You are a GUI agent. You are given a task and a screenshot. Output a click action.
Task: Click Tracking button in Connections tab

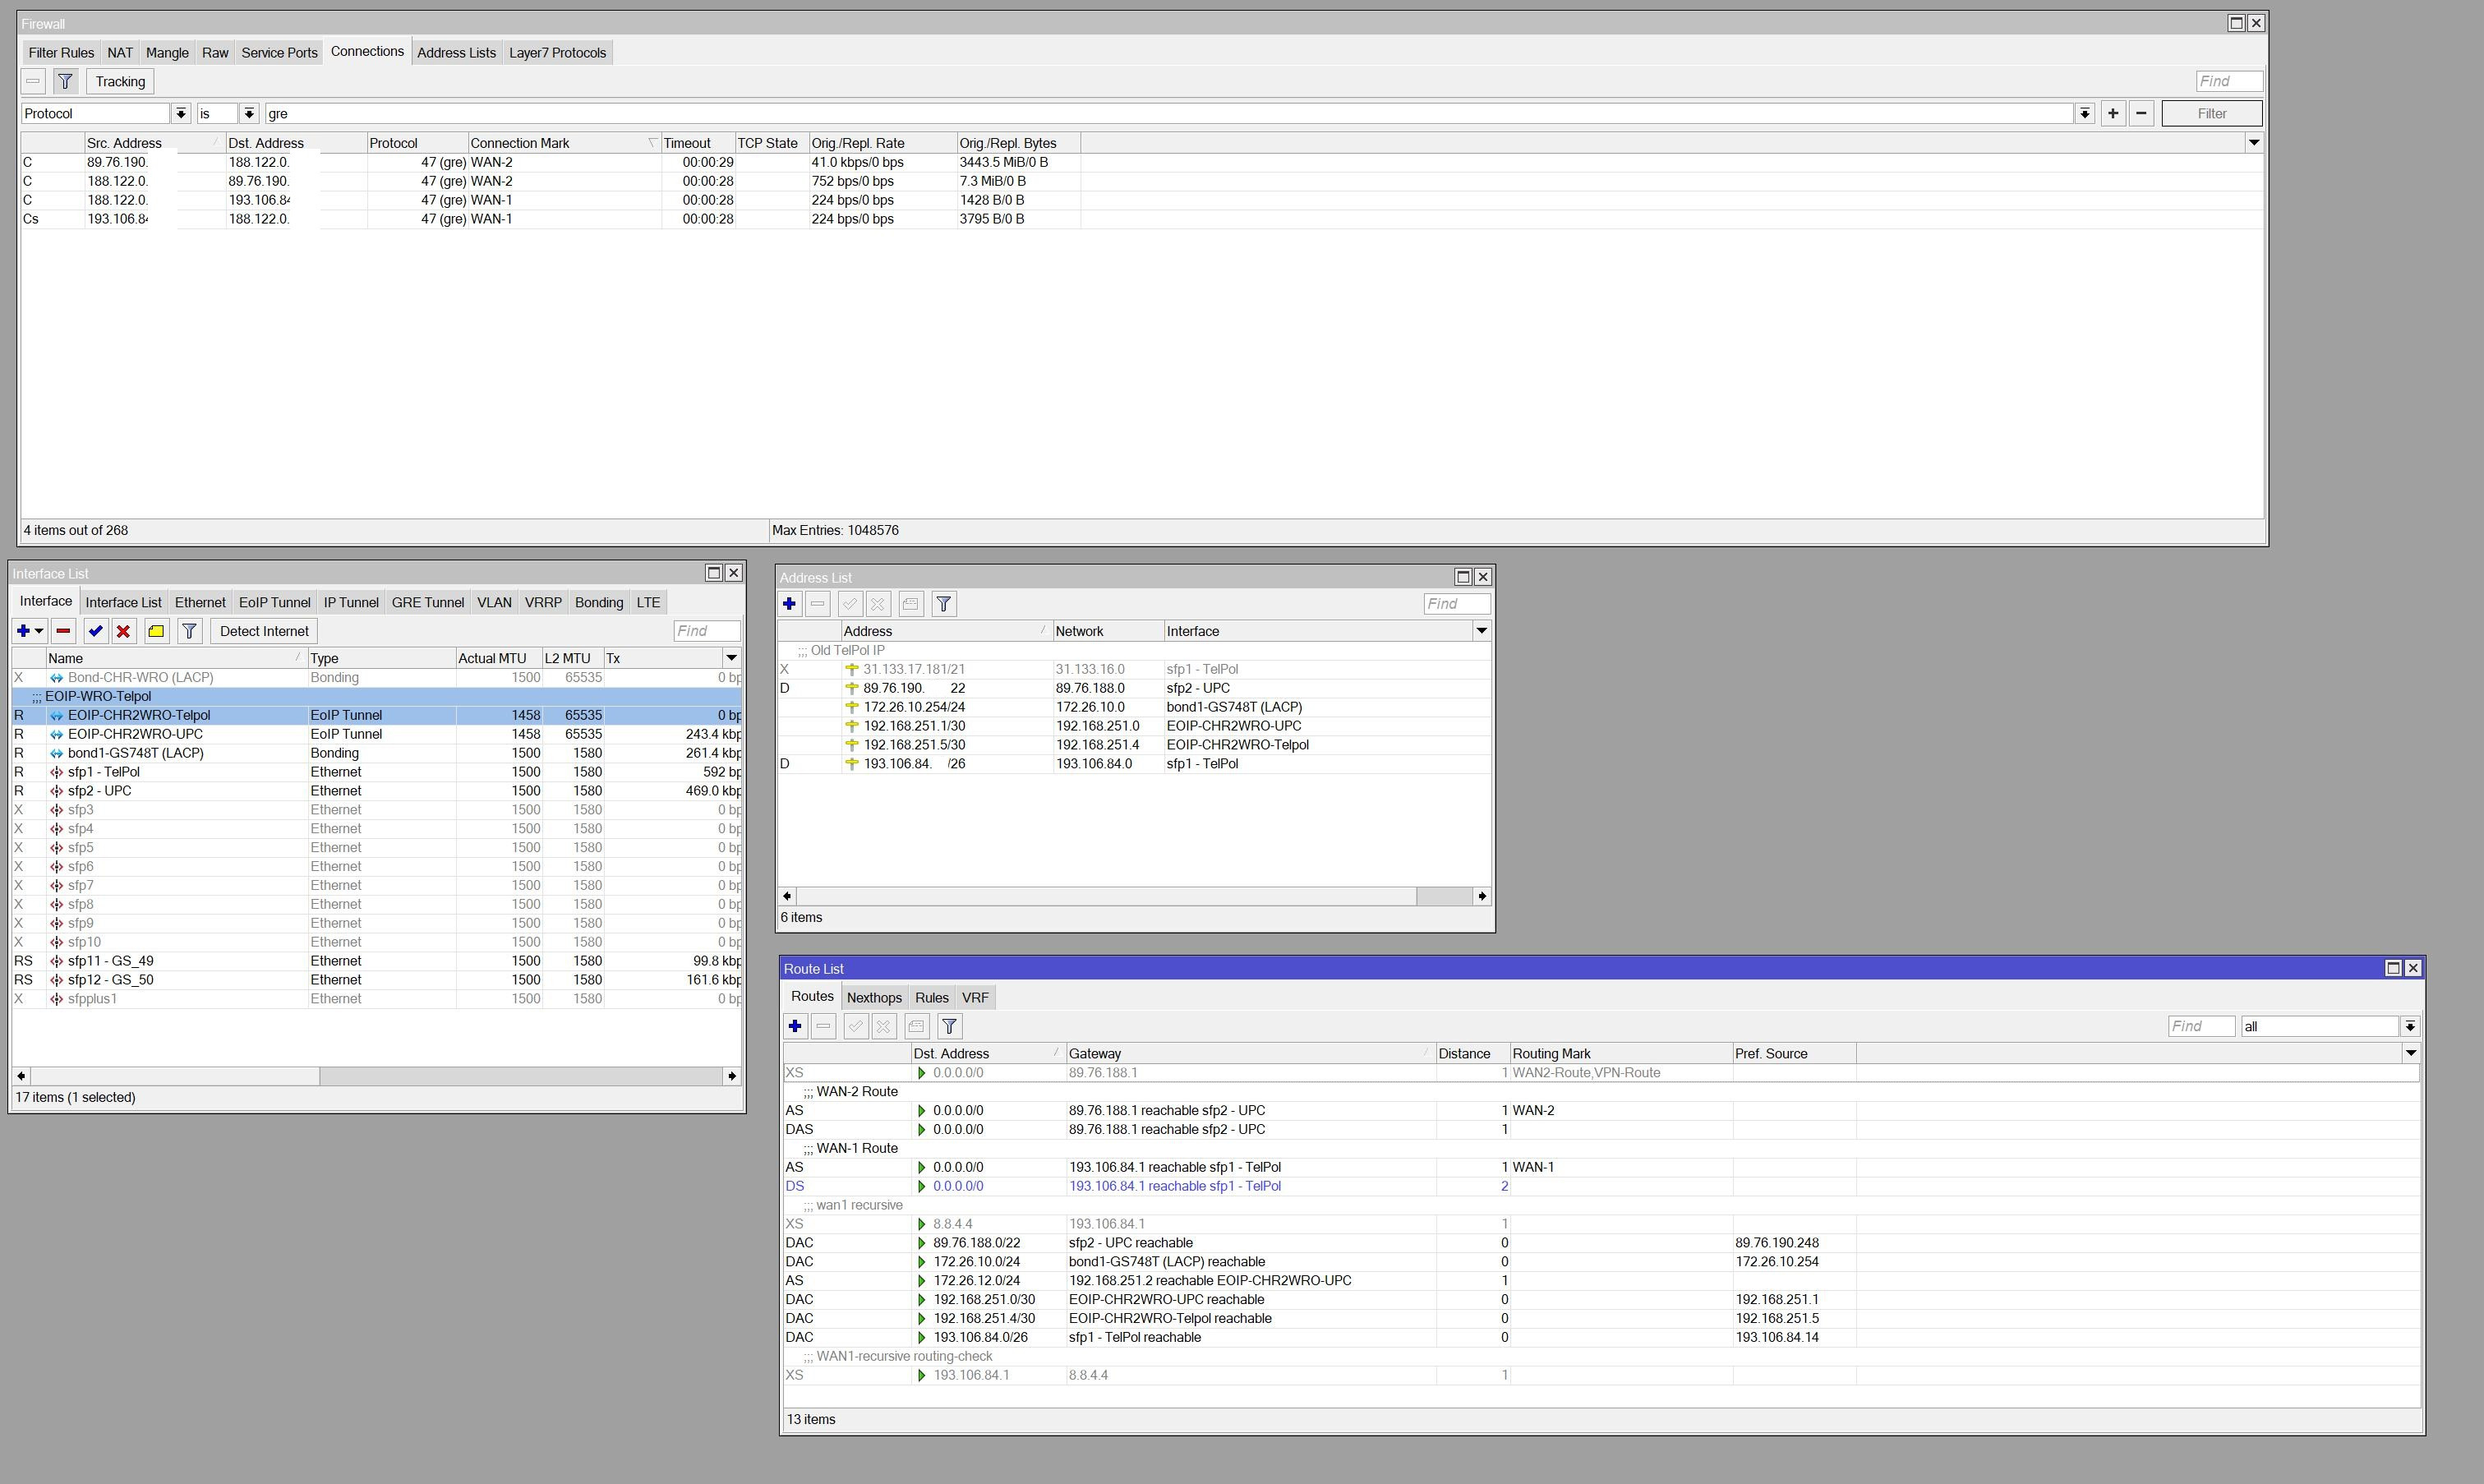coord(120,82)
